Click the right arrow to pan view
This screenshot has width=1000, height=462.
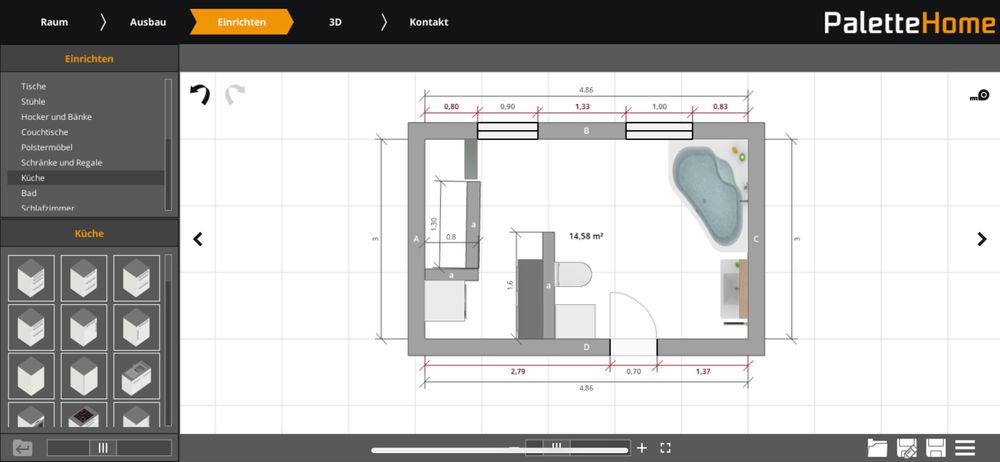point(981,239)
